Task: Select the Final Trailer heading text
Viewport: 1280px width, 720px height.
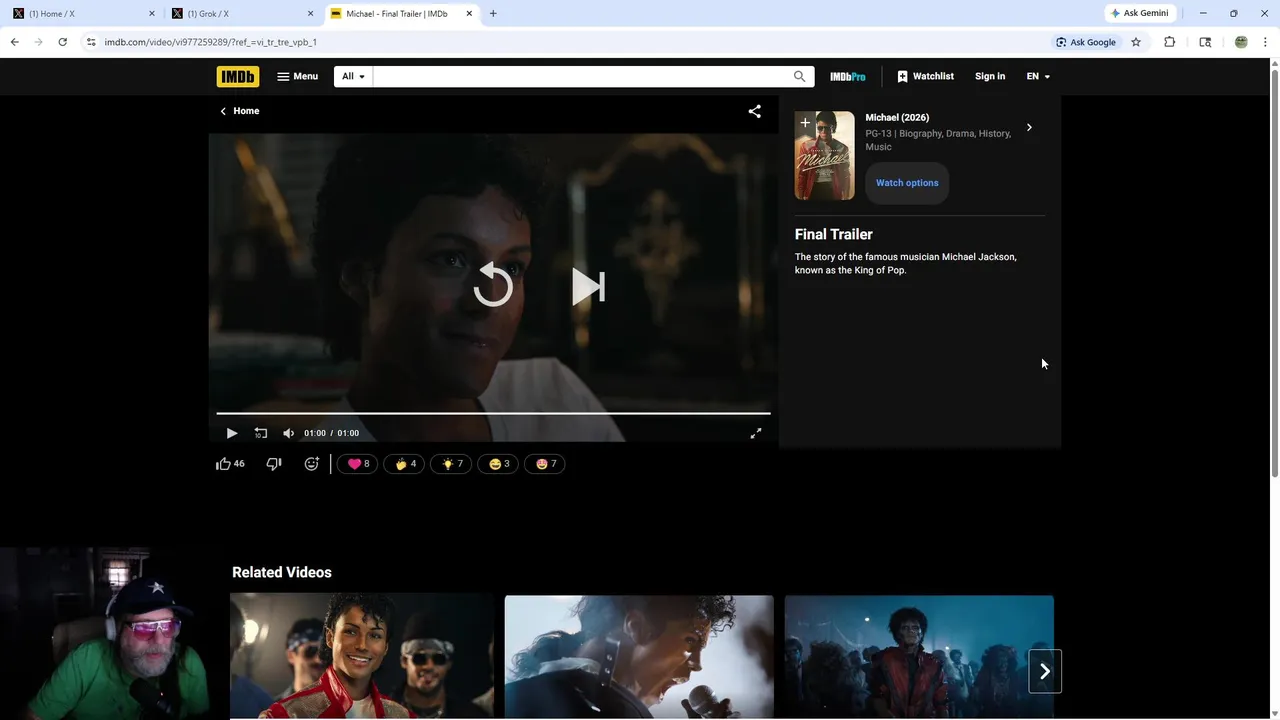Action: pos(834,234)
